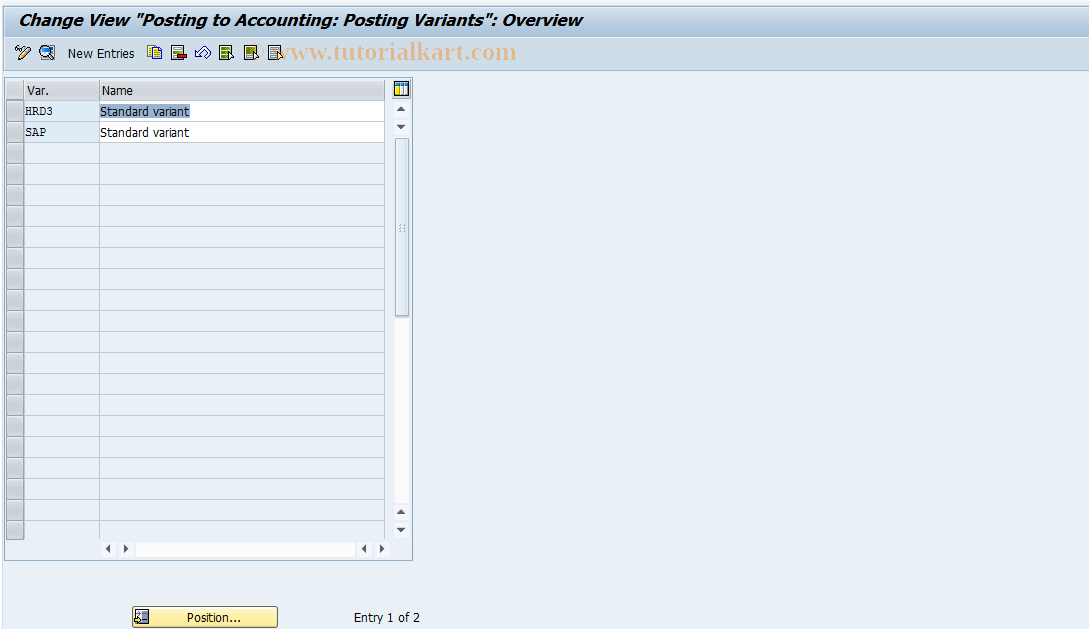Image resolution: width=1089 pixels, height=629 pixels.
Task: Click the 'Entry 1 of 2' status text
Action: point(387,617)
